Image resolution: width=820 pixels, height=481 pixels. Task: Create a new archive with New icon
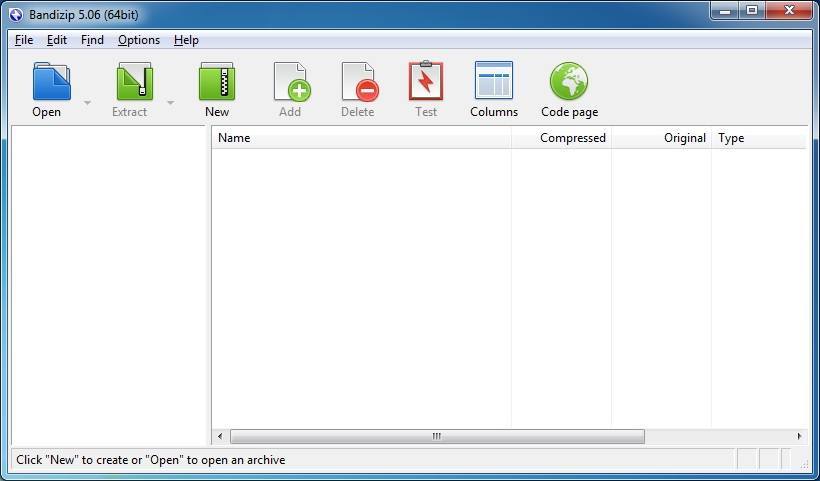click(x=217, y=81)
